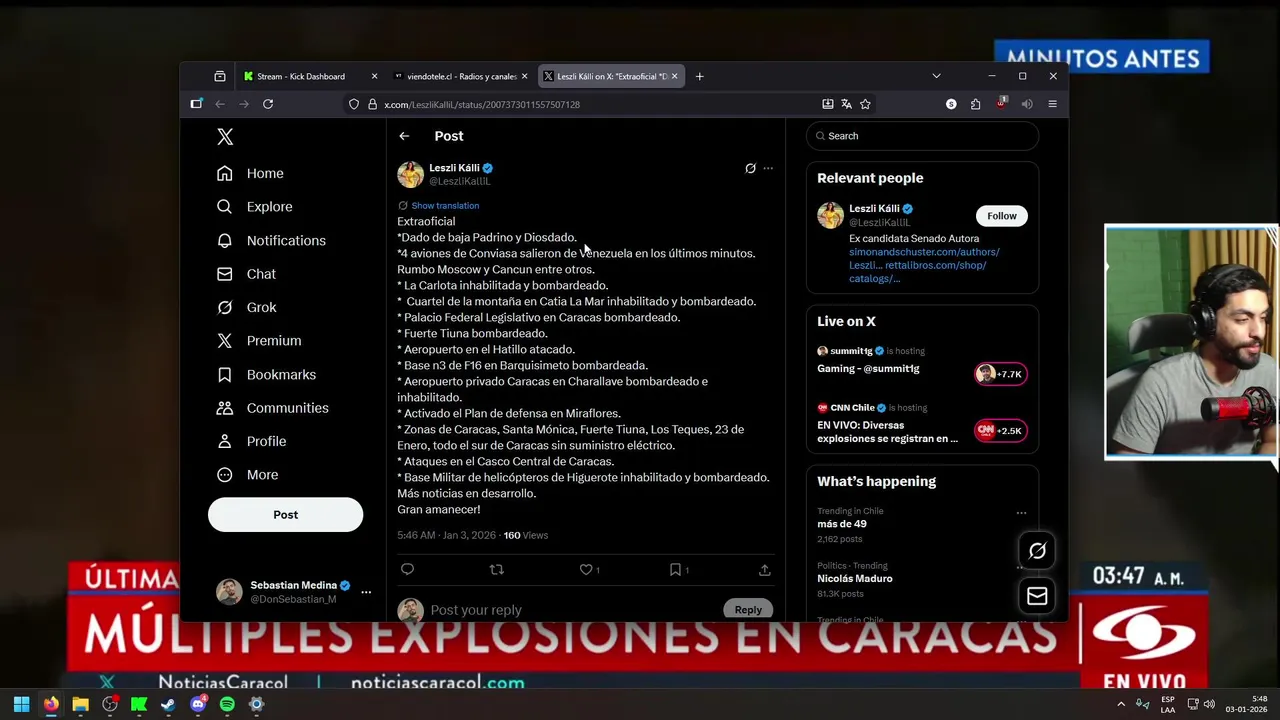Image resolution: width=1280 pixels, height=720 pixels.
Task: Switch to Stream - Kick Dashboard tab
Action: coord(300,77)
